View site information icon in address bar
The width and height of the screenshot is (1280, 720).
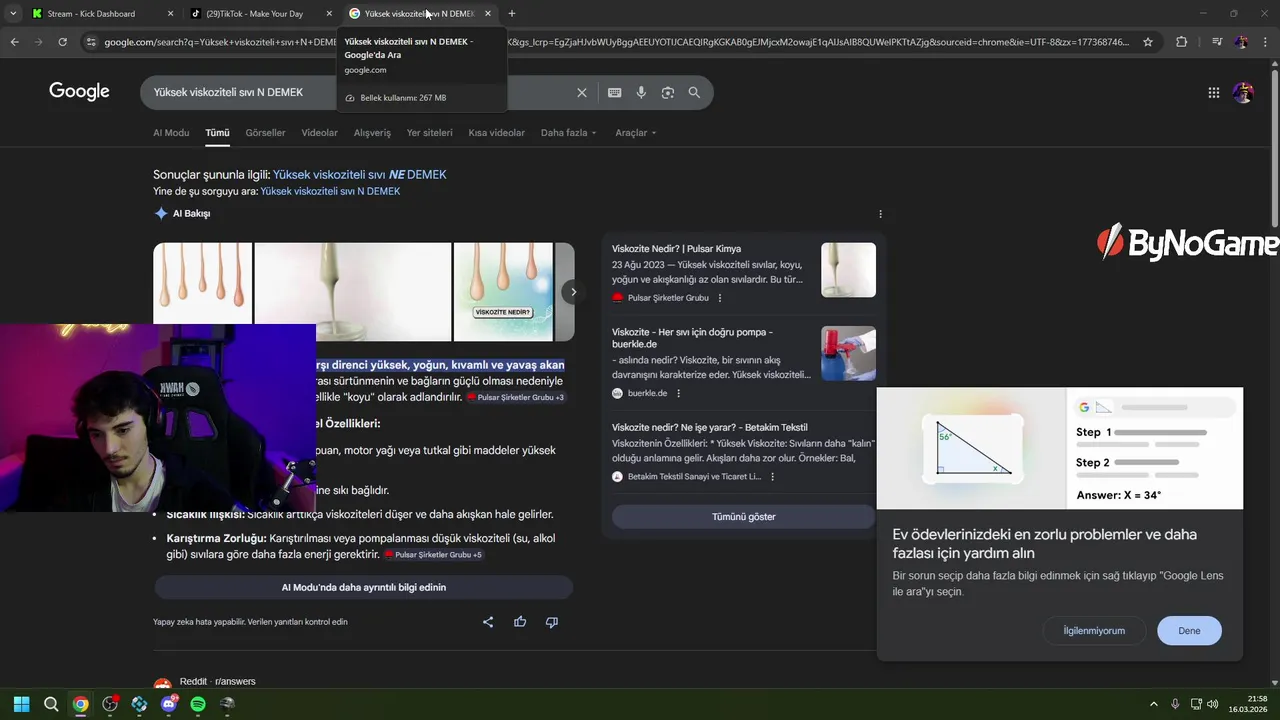point(91,42)
